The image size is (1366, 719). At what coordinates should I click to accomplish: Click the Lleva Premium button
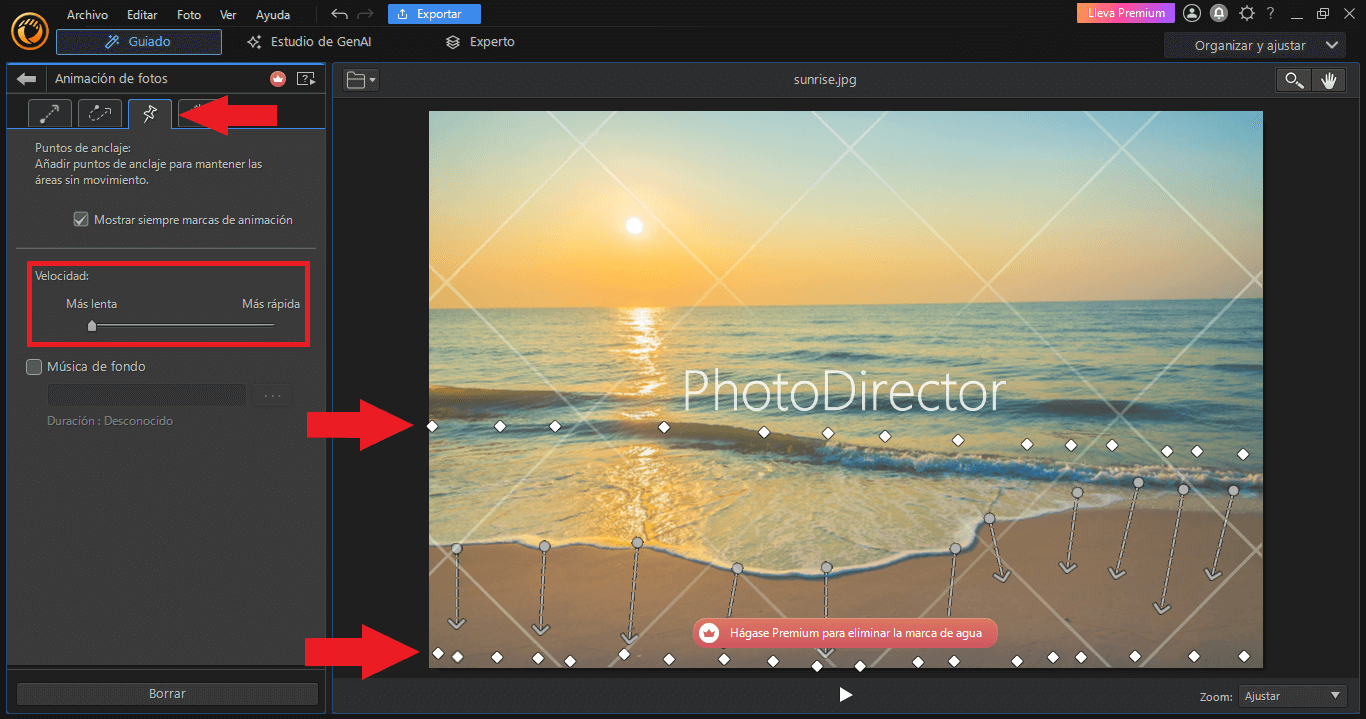[x=1126, y=13]
